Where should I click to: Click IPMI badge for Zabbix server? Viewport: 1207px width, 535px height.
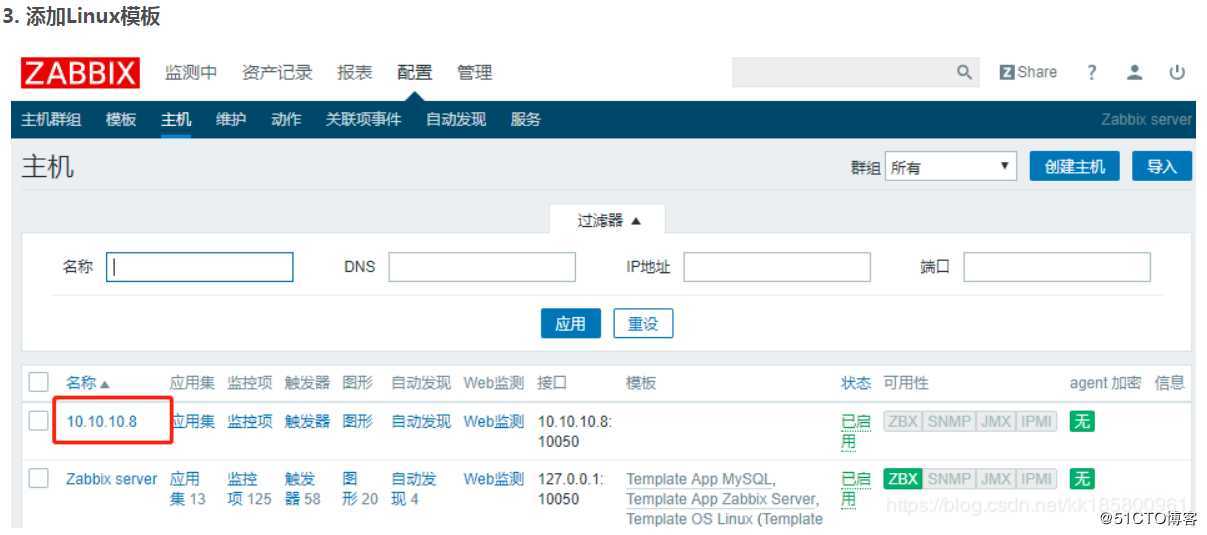click(1036, 479)
